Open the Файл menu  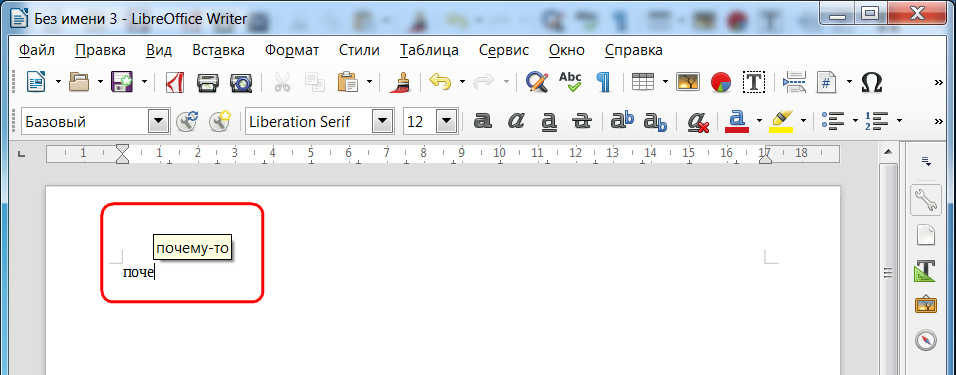click(37, 50)
